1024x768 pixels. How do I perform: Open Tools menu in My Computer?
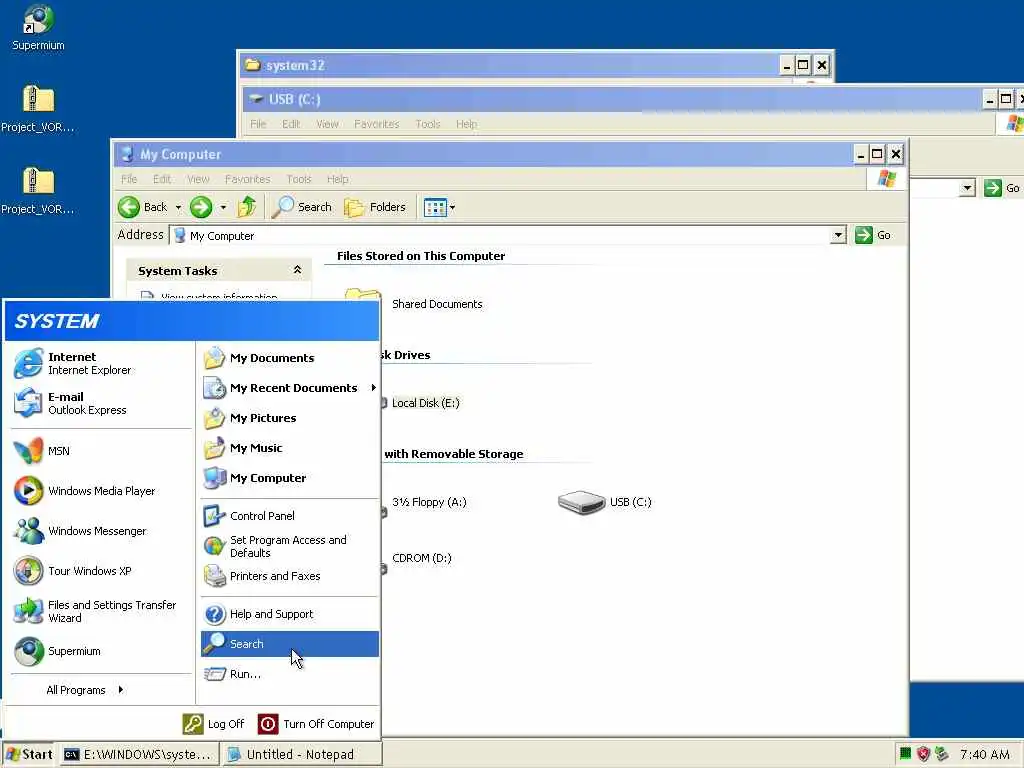[x=299, y=179]
